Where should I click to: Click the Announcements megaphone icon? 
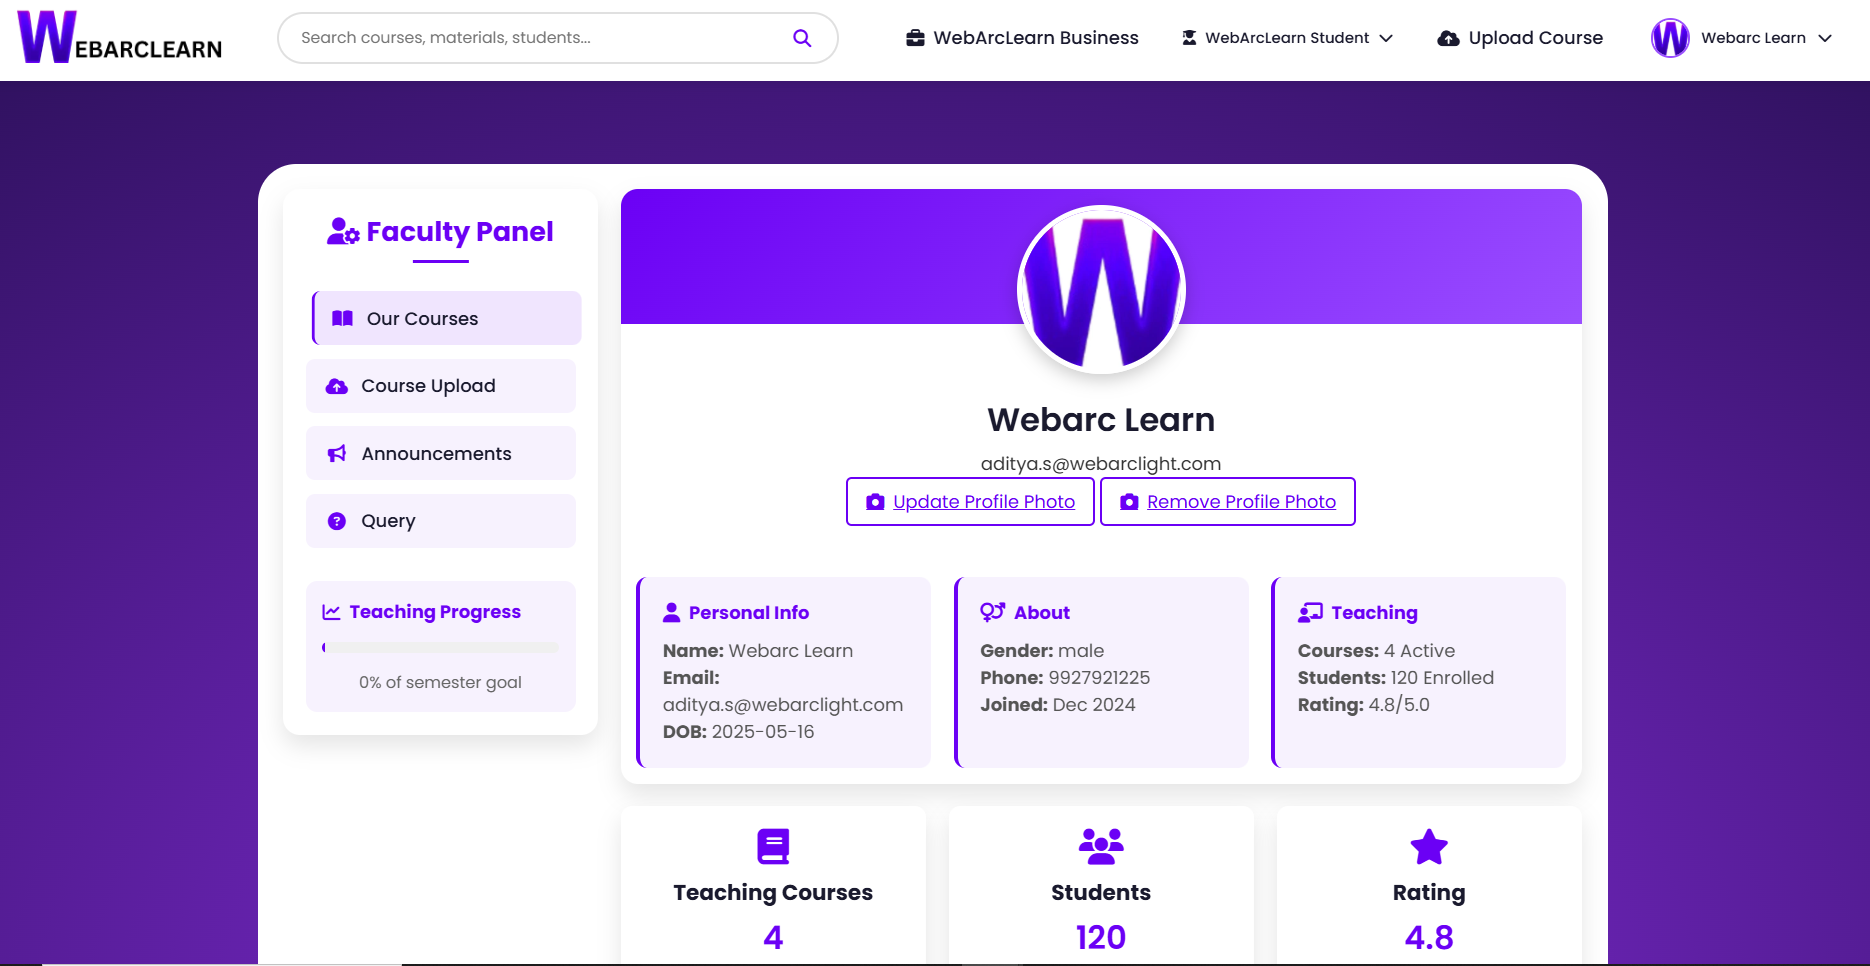pos(335,453)
